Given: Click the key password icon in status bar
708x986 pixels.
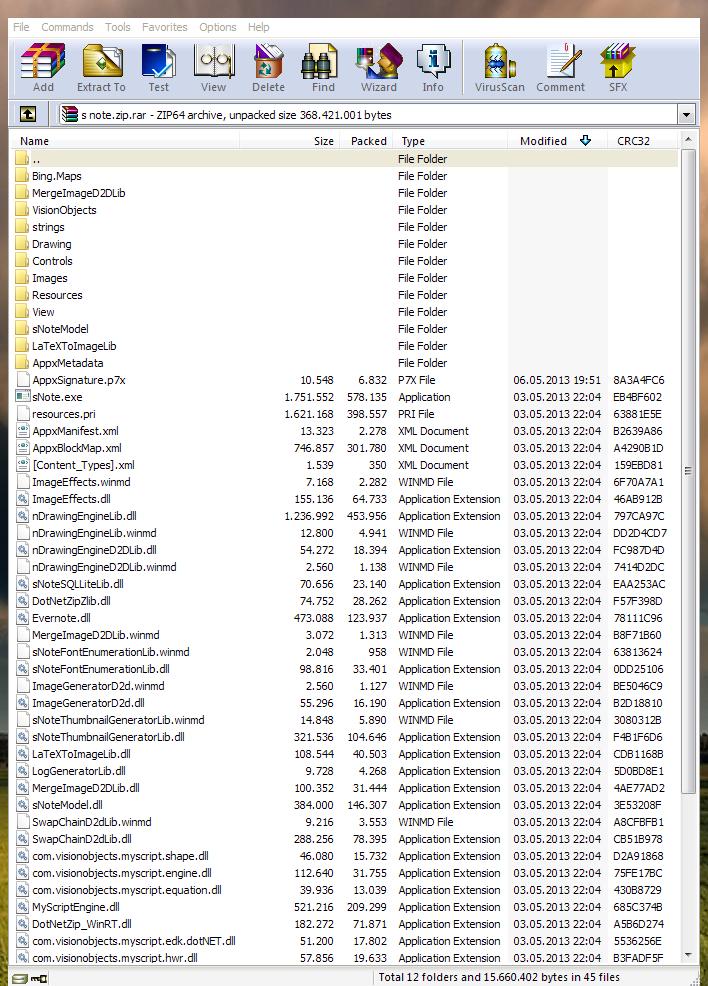Looking at the screenshot, I should [39, 978].
